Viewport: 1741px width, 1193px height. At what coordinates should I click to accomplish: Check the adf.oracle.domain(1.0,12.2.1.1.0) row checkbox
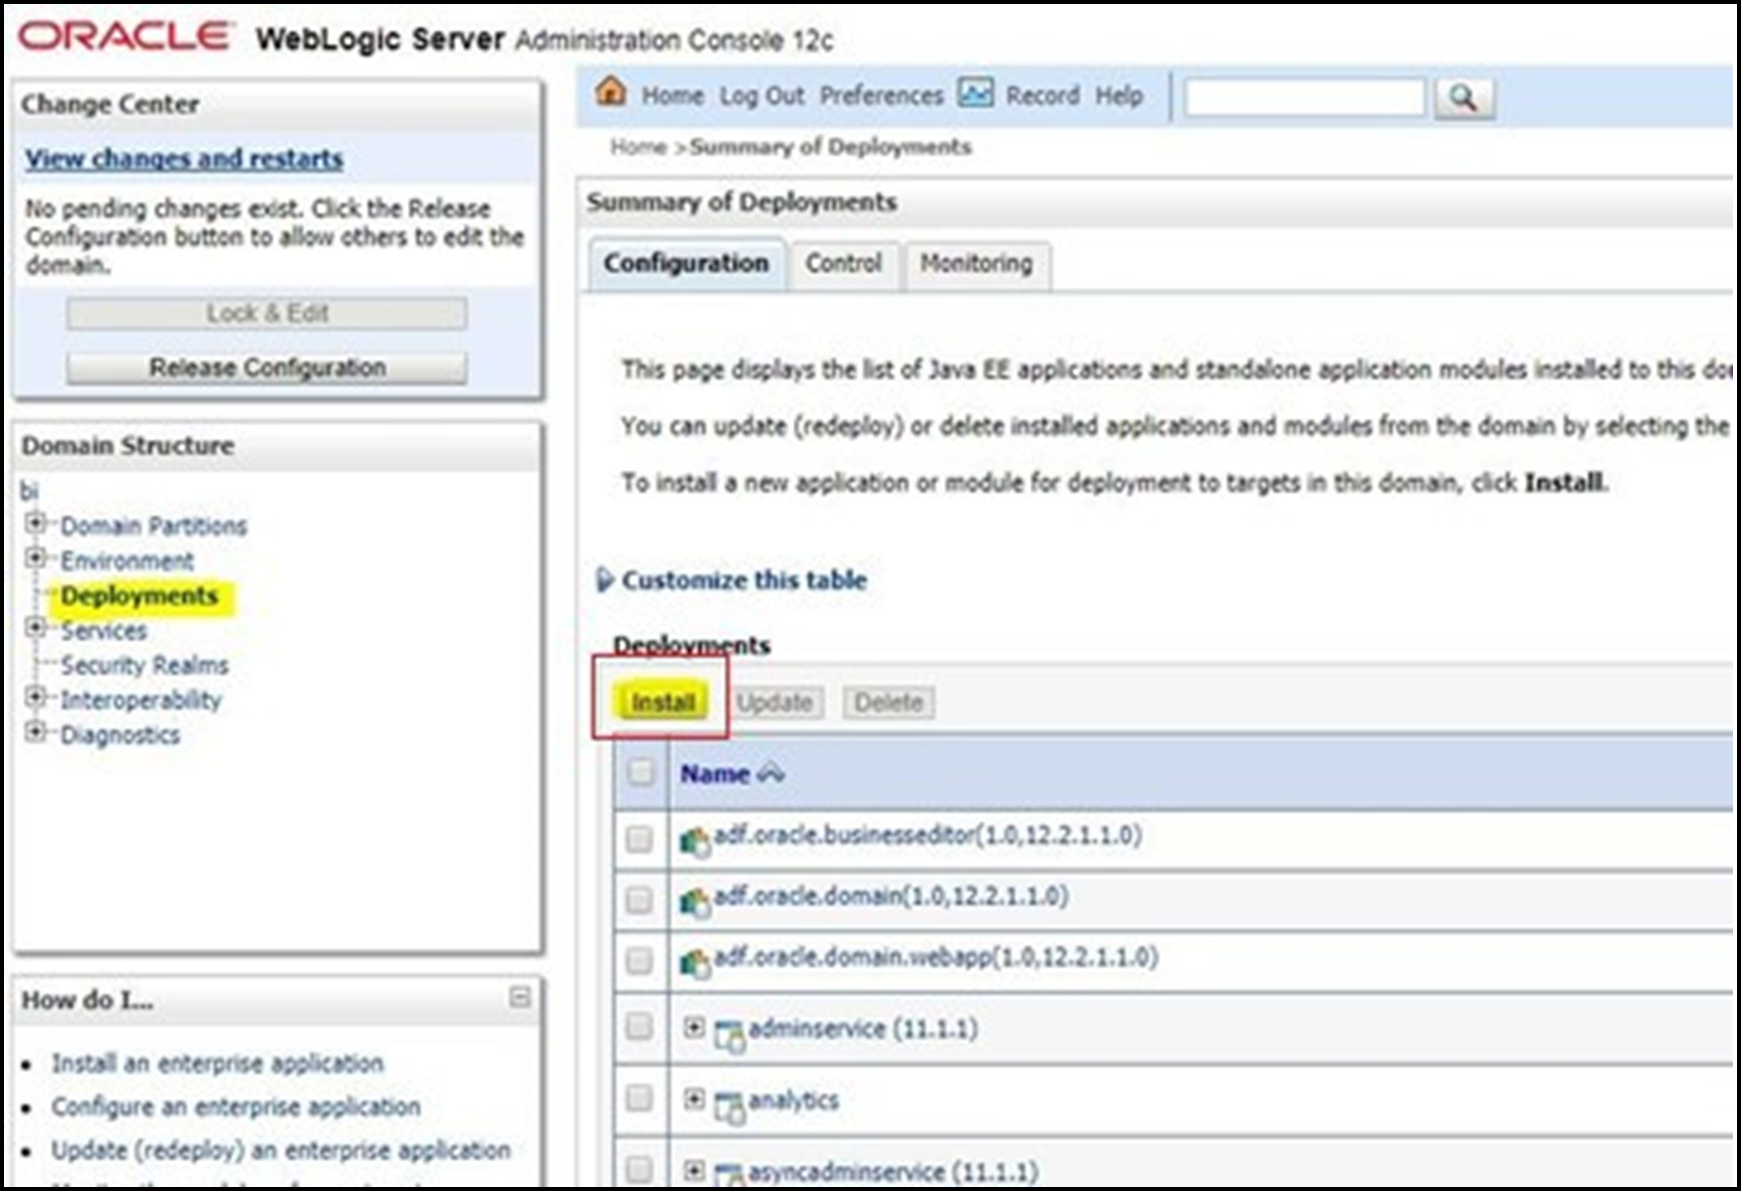639,900
